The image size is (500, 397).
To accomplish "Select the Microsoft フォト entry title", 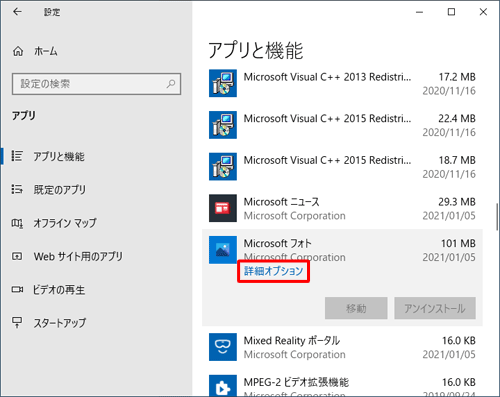I will [277, 243].
